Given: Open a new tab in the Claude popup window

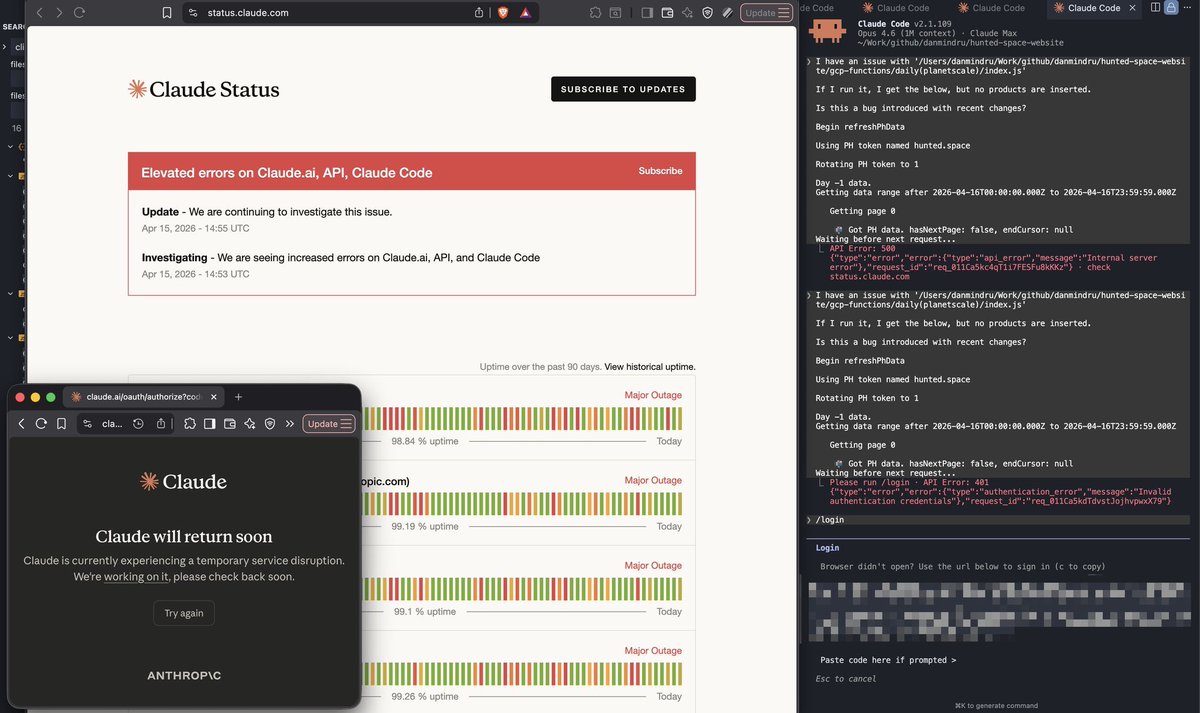Looking at the screenshot, I should [238, 397].
